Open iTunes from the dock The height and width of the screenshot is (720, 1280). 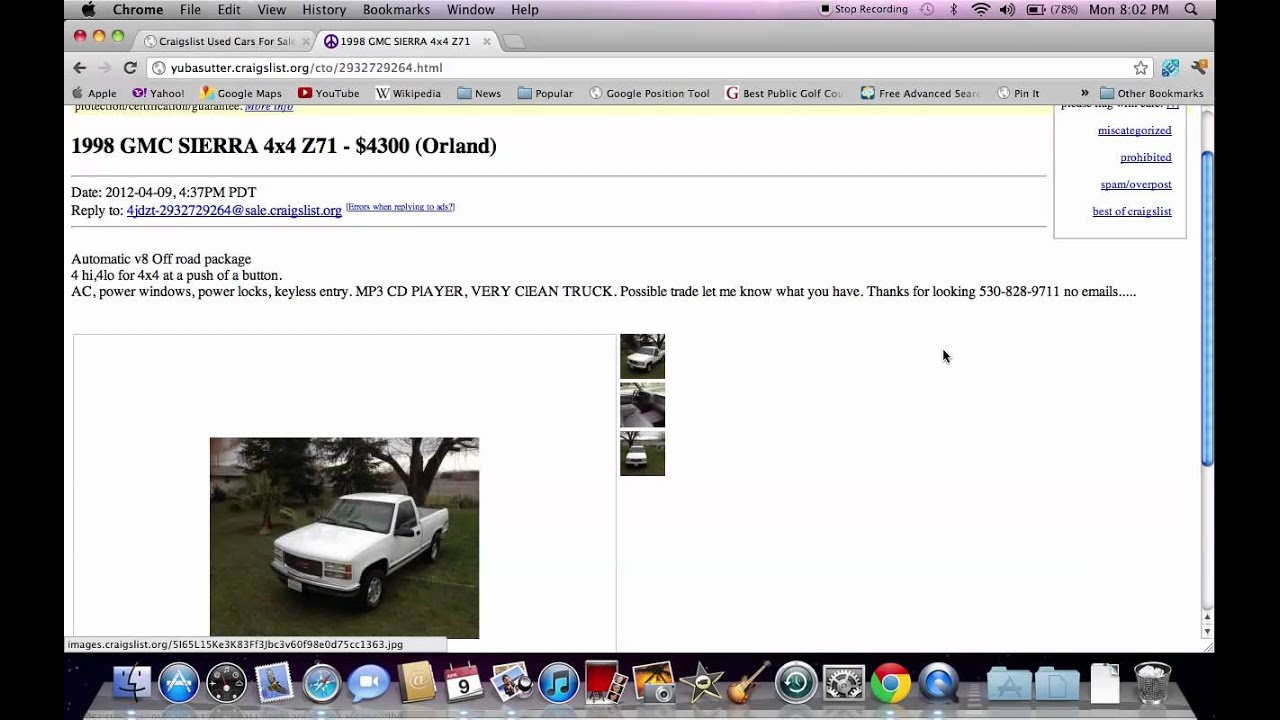click(558, 683)
